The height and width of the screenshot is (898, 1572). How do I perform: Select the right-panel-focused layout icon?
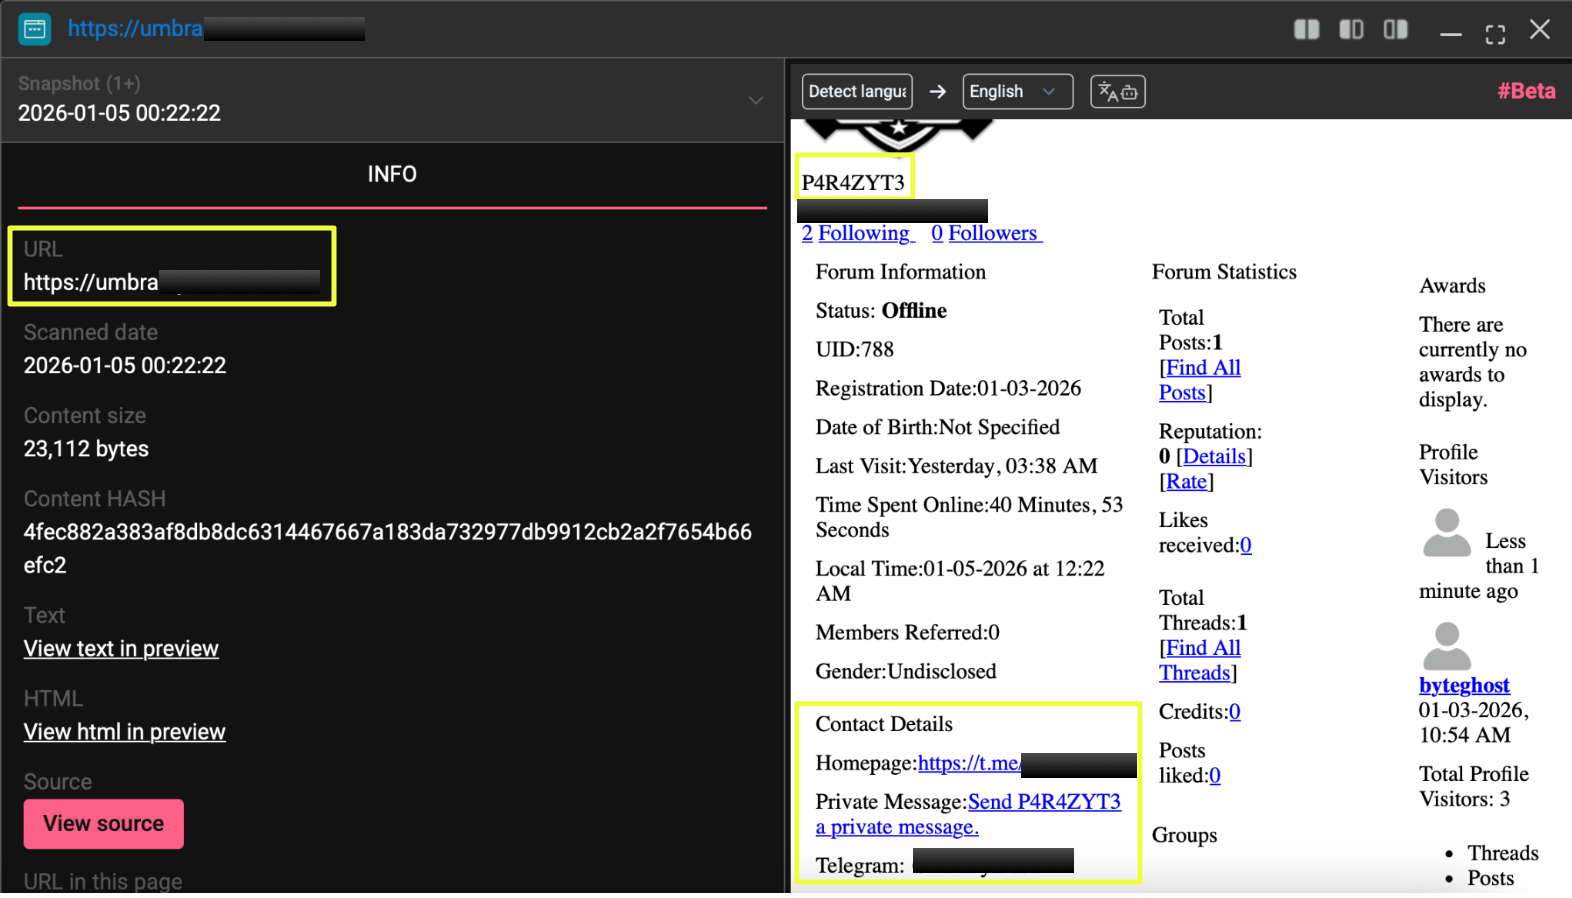click(x=1395, y=30)
